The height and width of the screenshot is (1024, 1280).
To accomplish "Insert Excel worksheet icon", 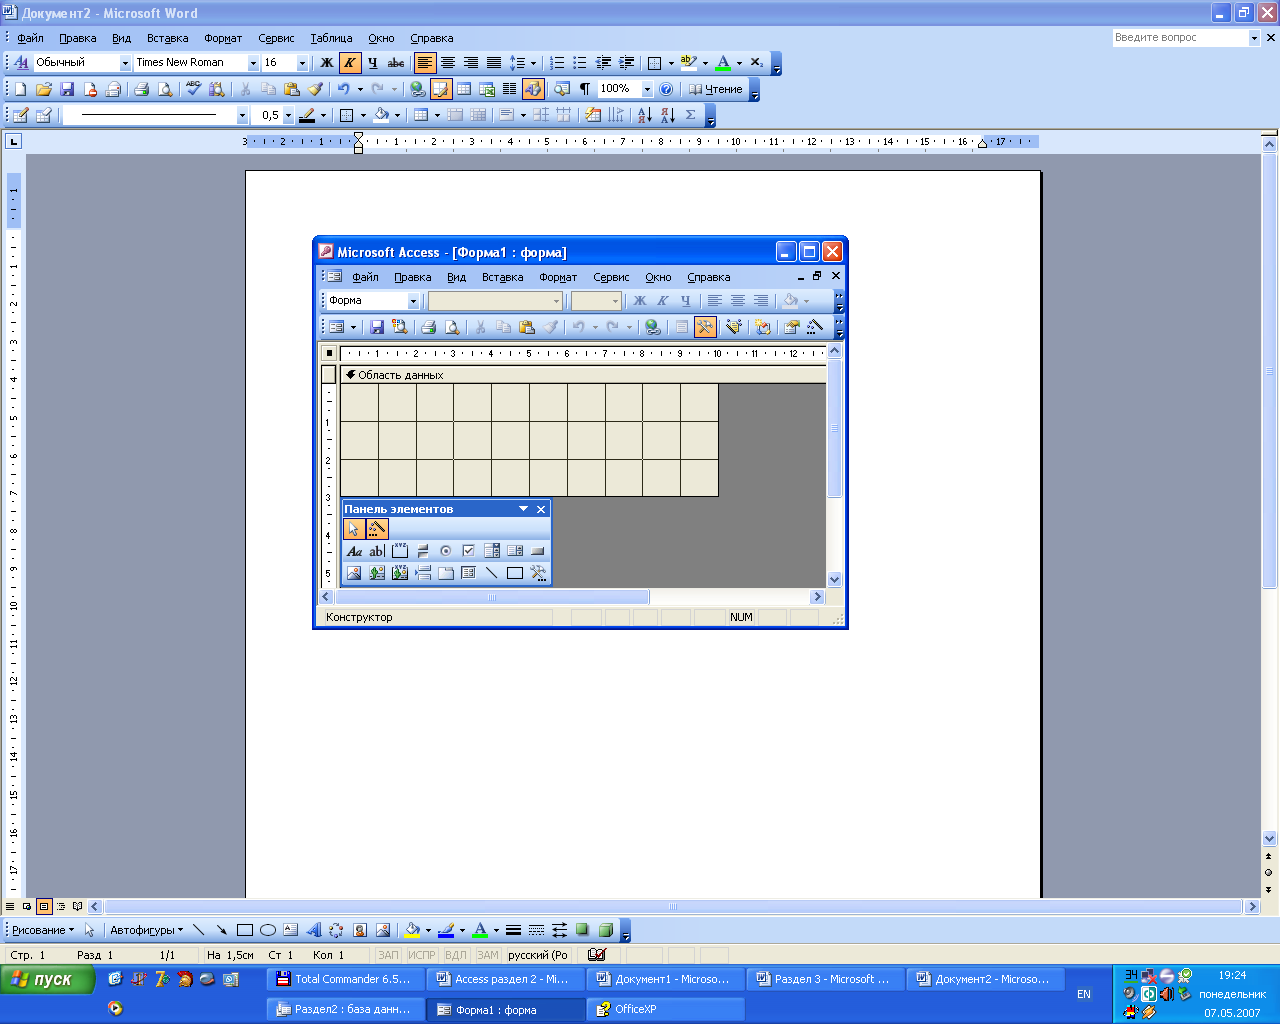I will click(x=487, y=89).
